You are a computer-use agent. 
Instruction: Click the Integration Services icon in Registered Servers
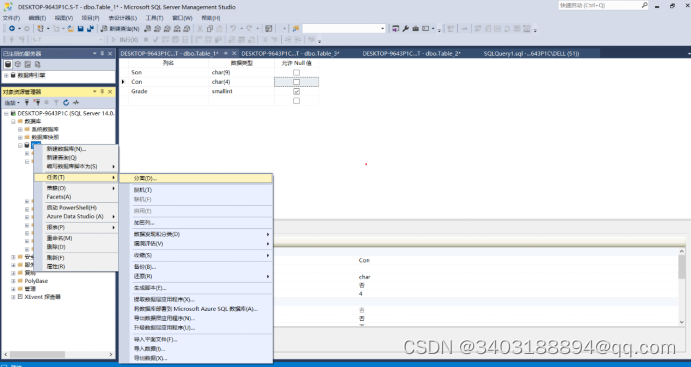(37, 64)
